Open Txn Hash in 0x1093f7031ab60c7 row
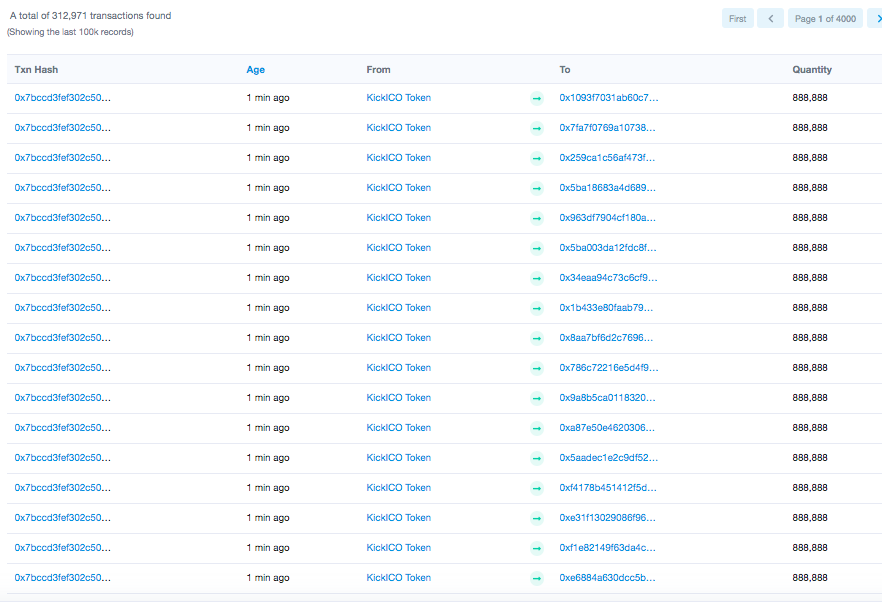The width and height of the screenshot is (882, 602). (62, 97)
